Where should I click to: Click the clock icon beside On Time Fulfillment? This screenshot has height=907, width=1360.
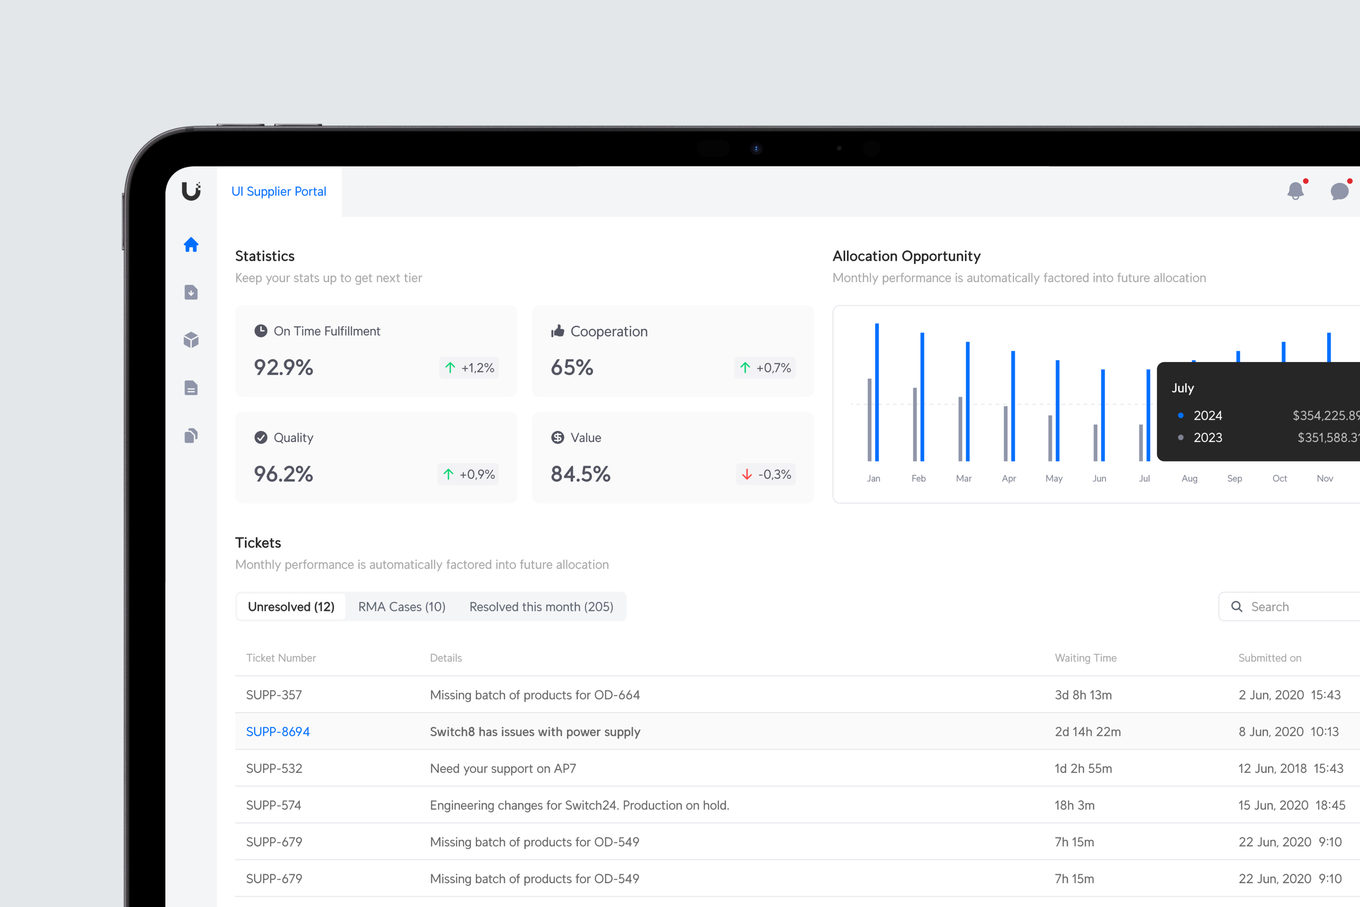click(x=261, y=331)
